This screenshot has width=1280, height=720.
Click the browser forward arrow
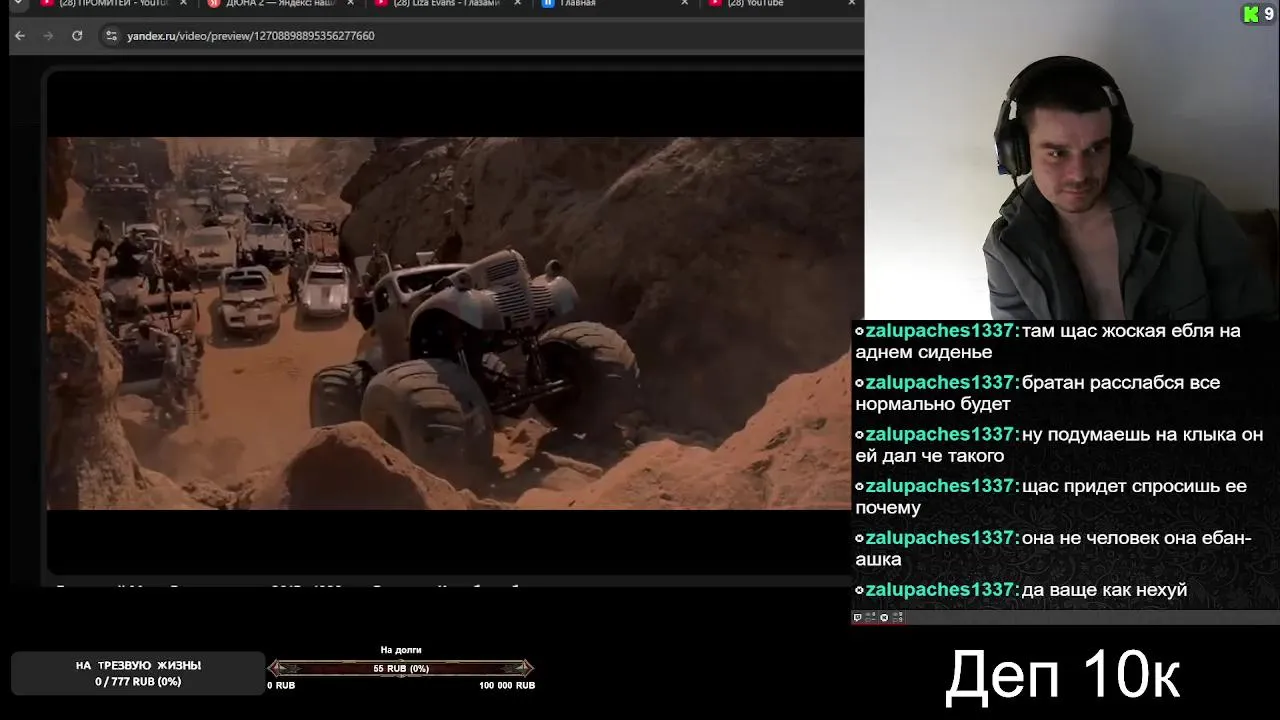pyautogui.click(x=48, y=35)
